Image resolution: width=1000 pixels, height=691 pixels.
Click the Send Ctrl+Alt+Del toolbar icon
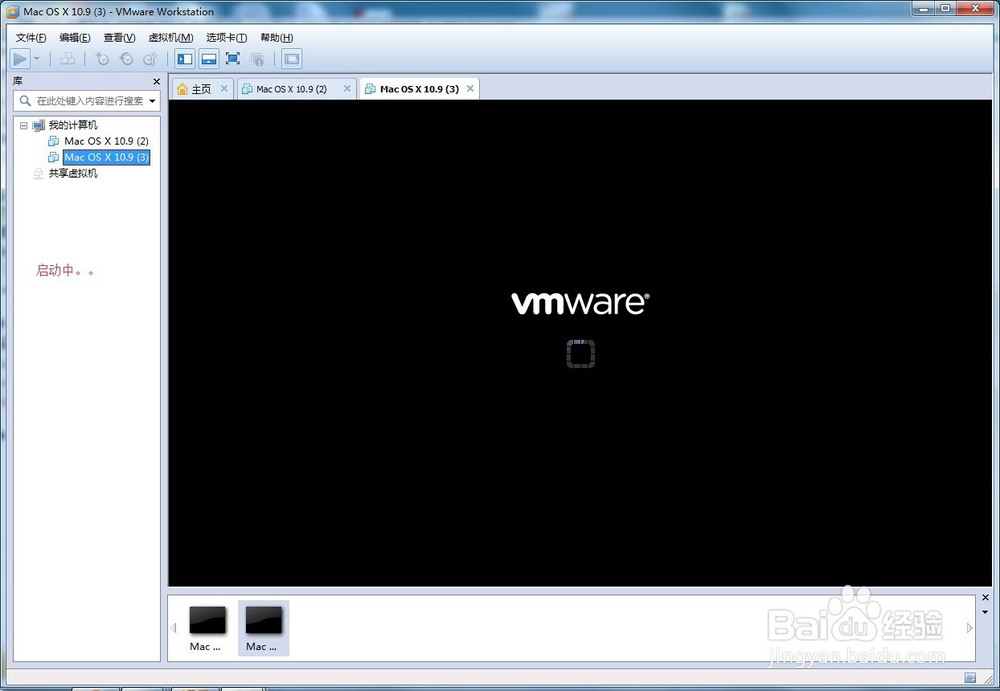[68, 59]
